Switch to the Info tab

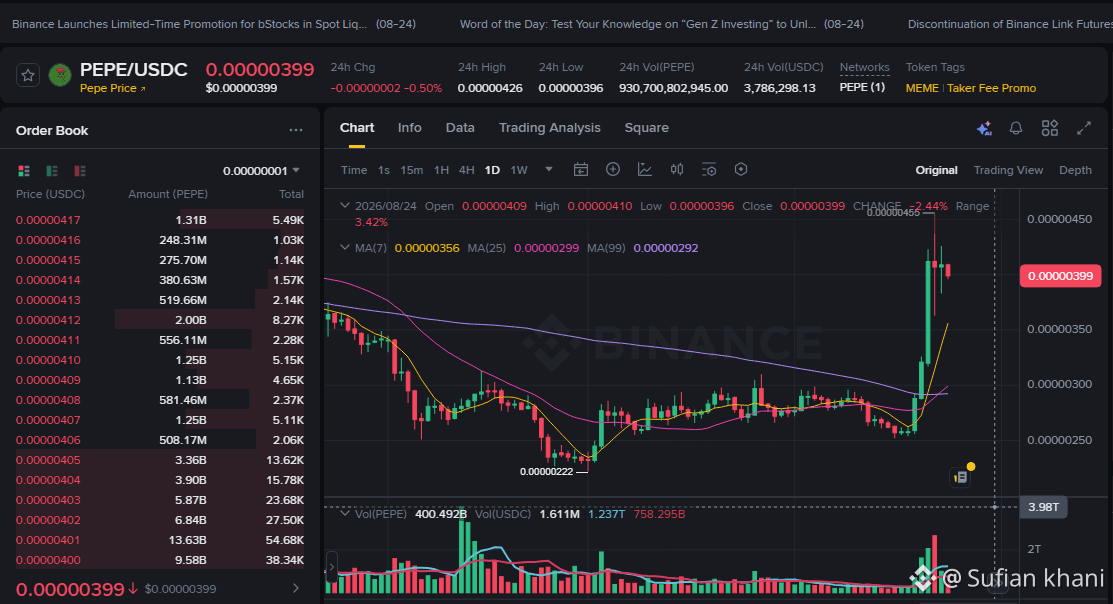click(410, 128)
